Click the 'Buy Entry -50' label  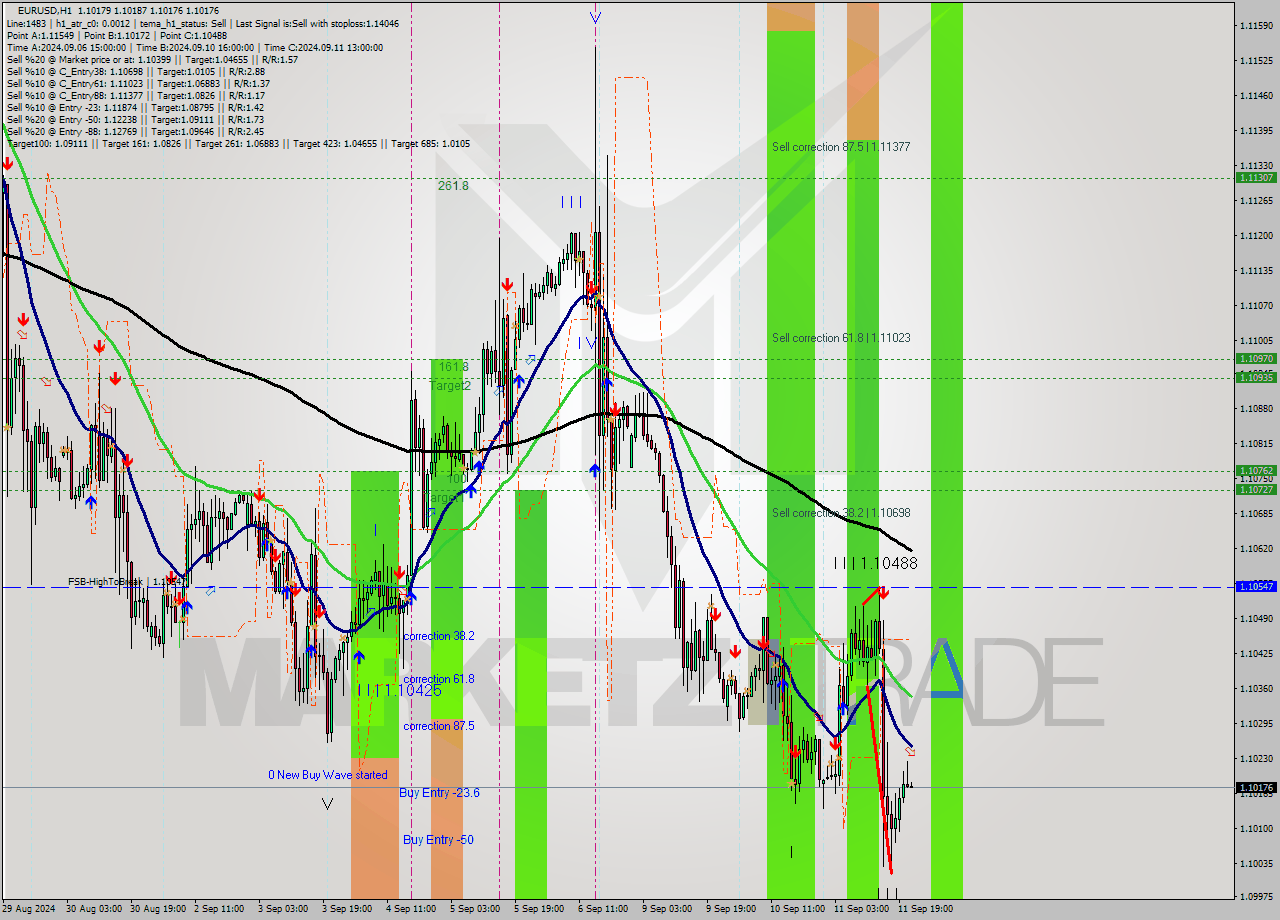point(438,840)
